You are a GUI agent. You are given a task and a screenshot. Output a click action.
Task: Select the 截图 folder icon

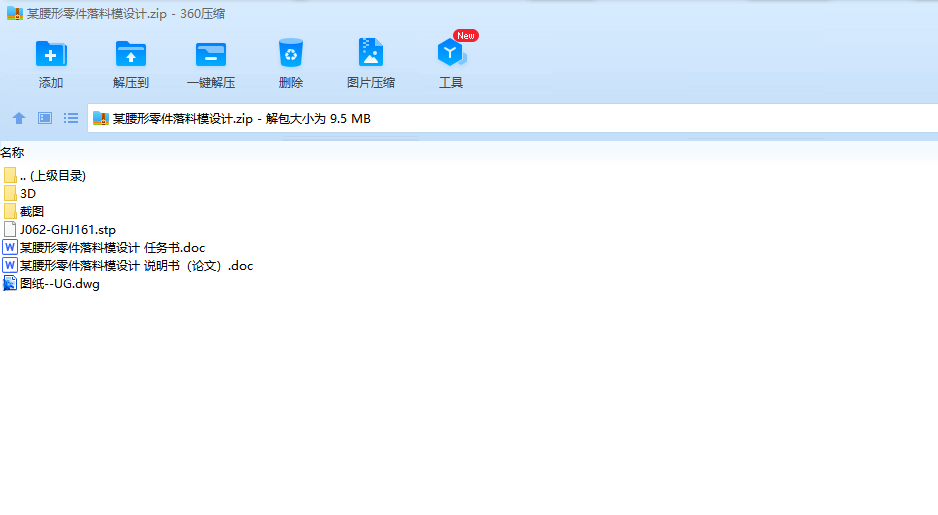tap(10, 211)
